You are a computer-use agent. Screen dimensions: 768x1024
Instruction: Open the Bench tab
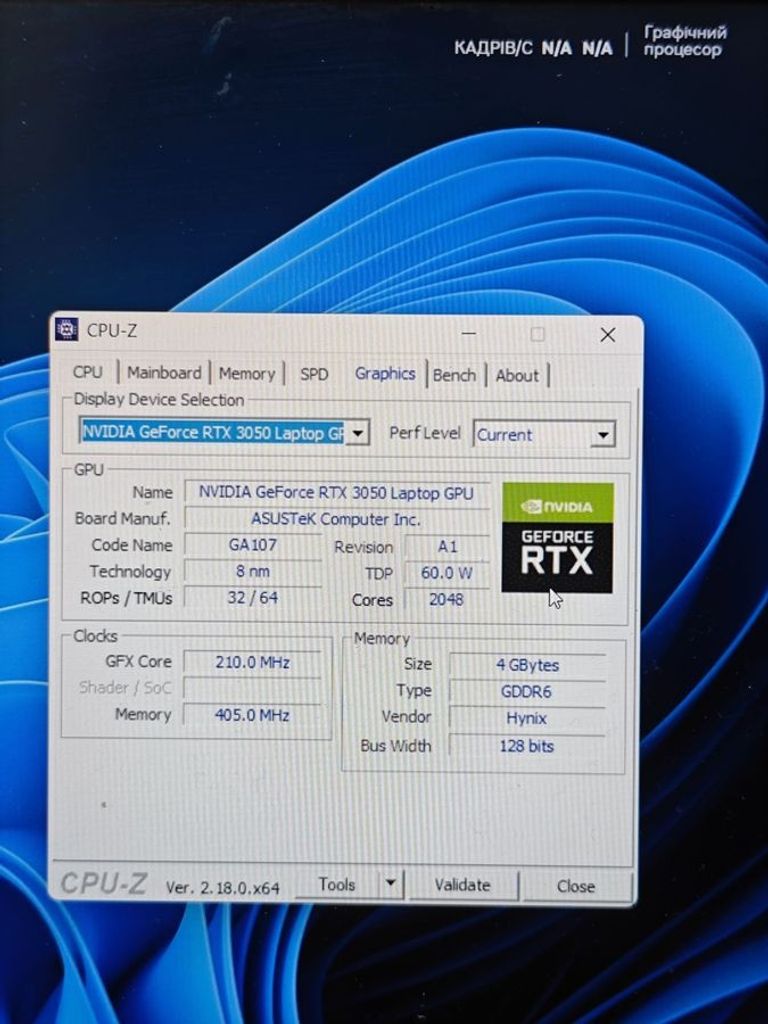[x=455, y=376]
